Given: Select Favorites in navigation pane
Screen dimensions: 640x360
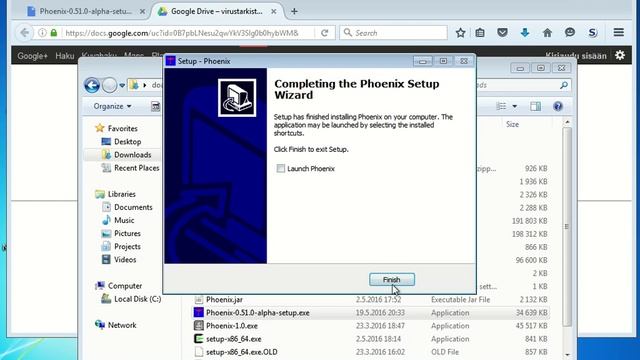Looking at the screenshot, I should click(x=122, y=129).
